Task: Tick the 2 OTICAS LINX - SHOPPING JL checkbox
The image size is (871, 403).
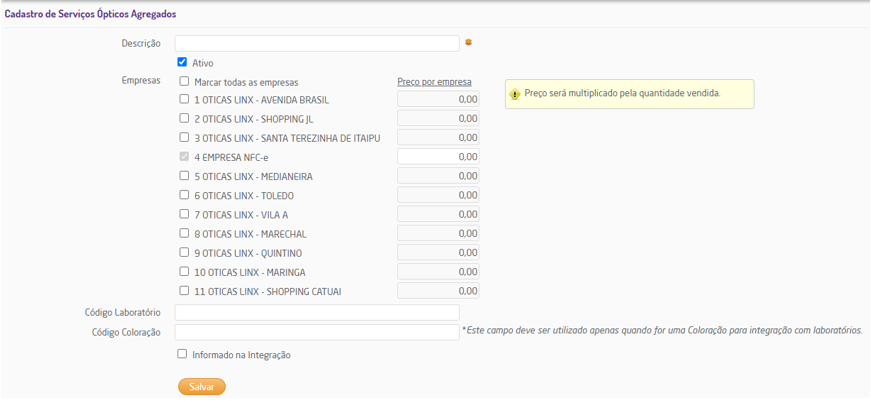Action: (184, 118)
